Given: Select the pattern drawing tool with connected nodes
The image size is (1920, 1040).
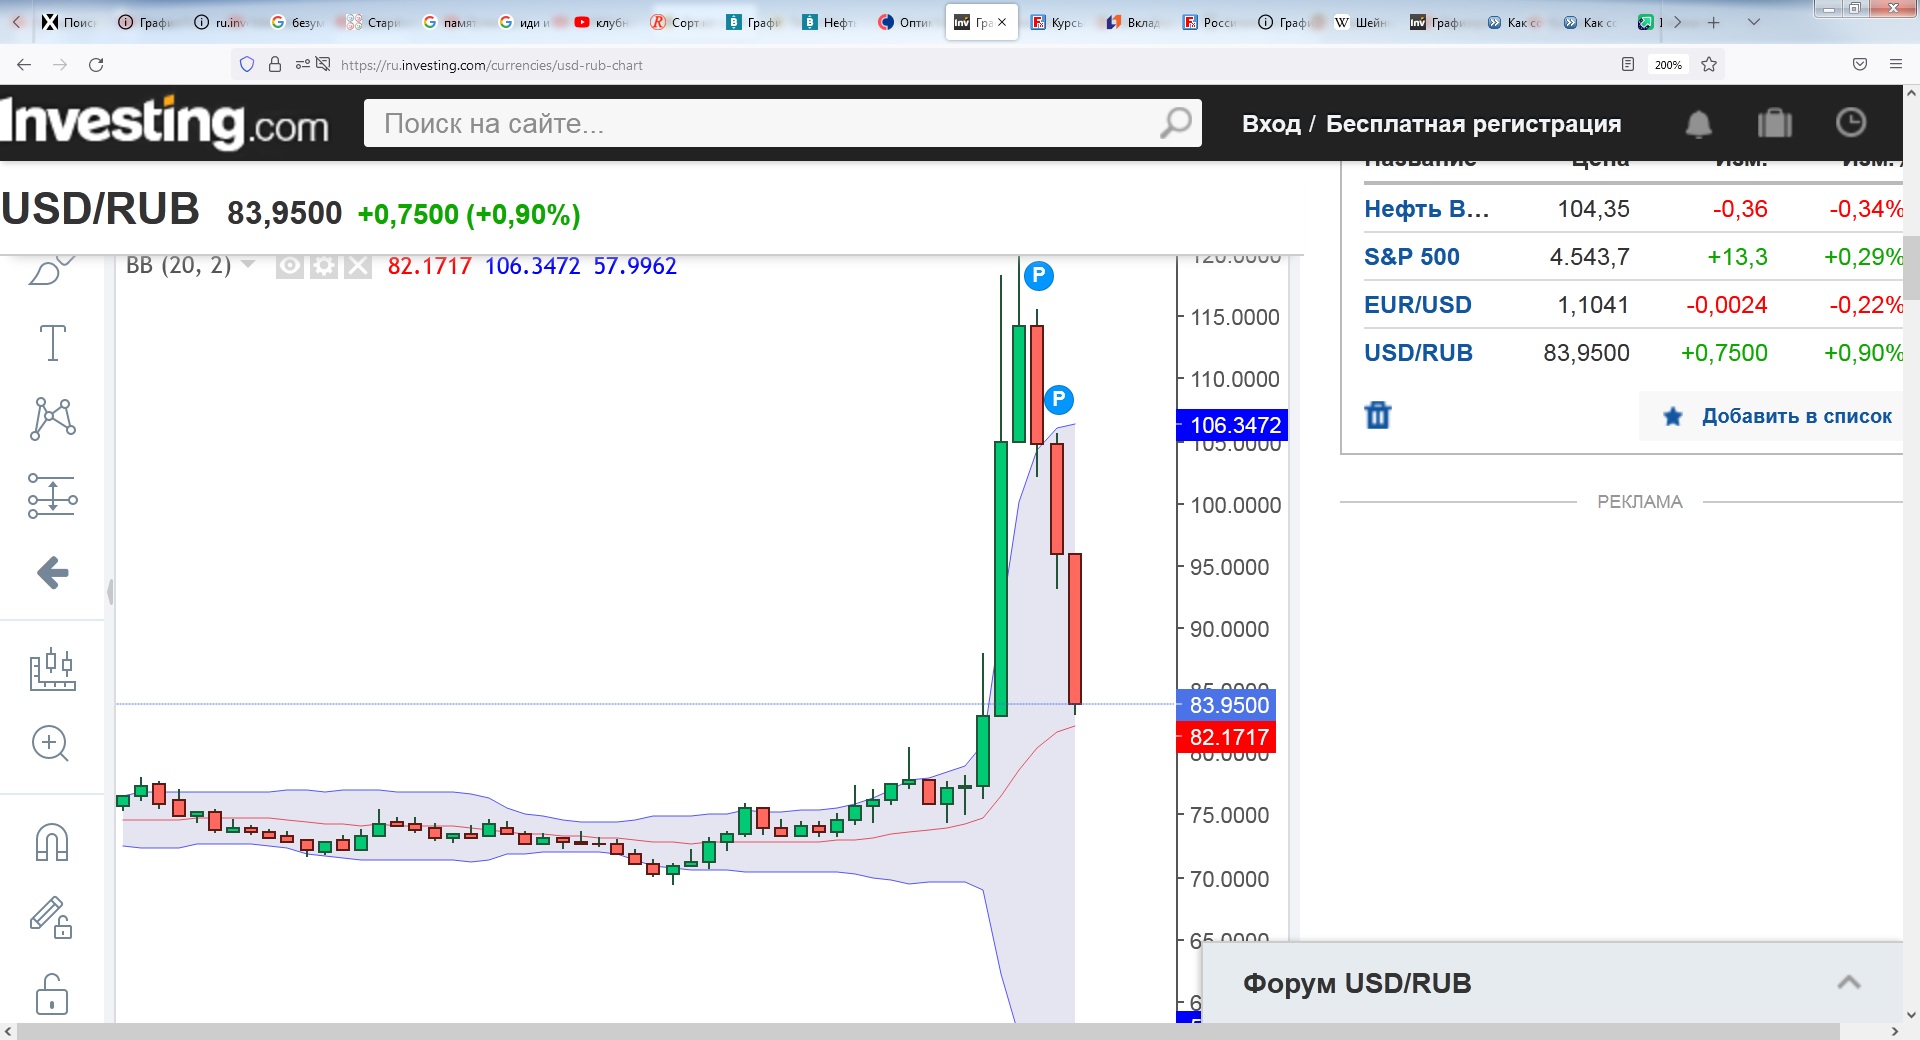Looking at the screenshot, I should point(52,418).
